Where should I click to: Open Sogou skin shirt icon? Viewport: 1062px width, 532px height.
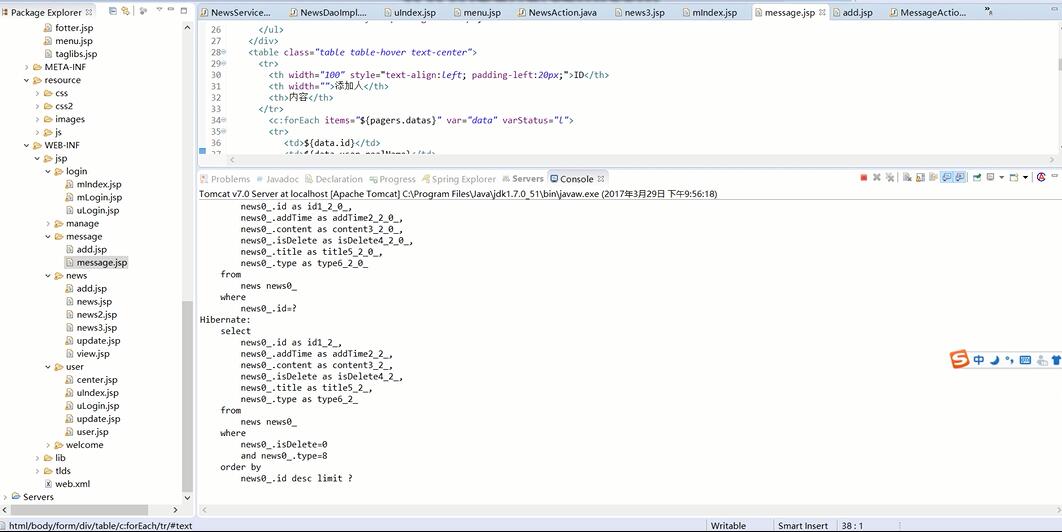[x=1056, y=360]
